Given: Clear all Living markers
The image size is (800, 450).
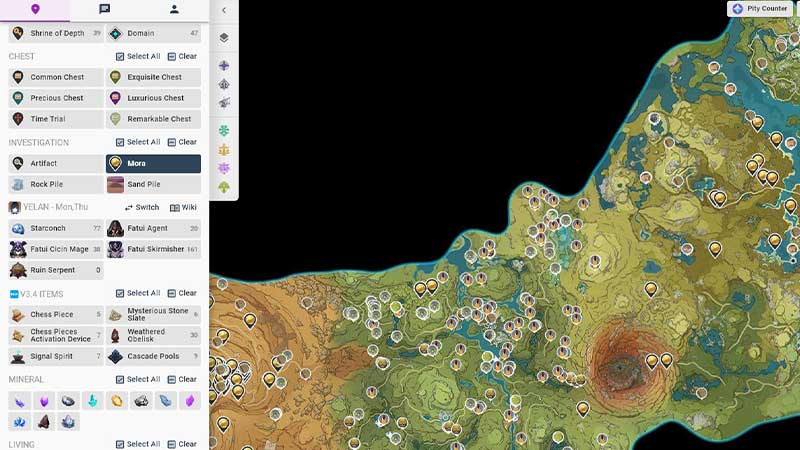Looking at the screenshot, I should (182, 444).
